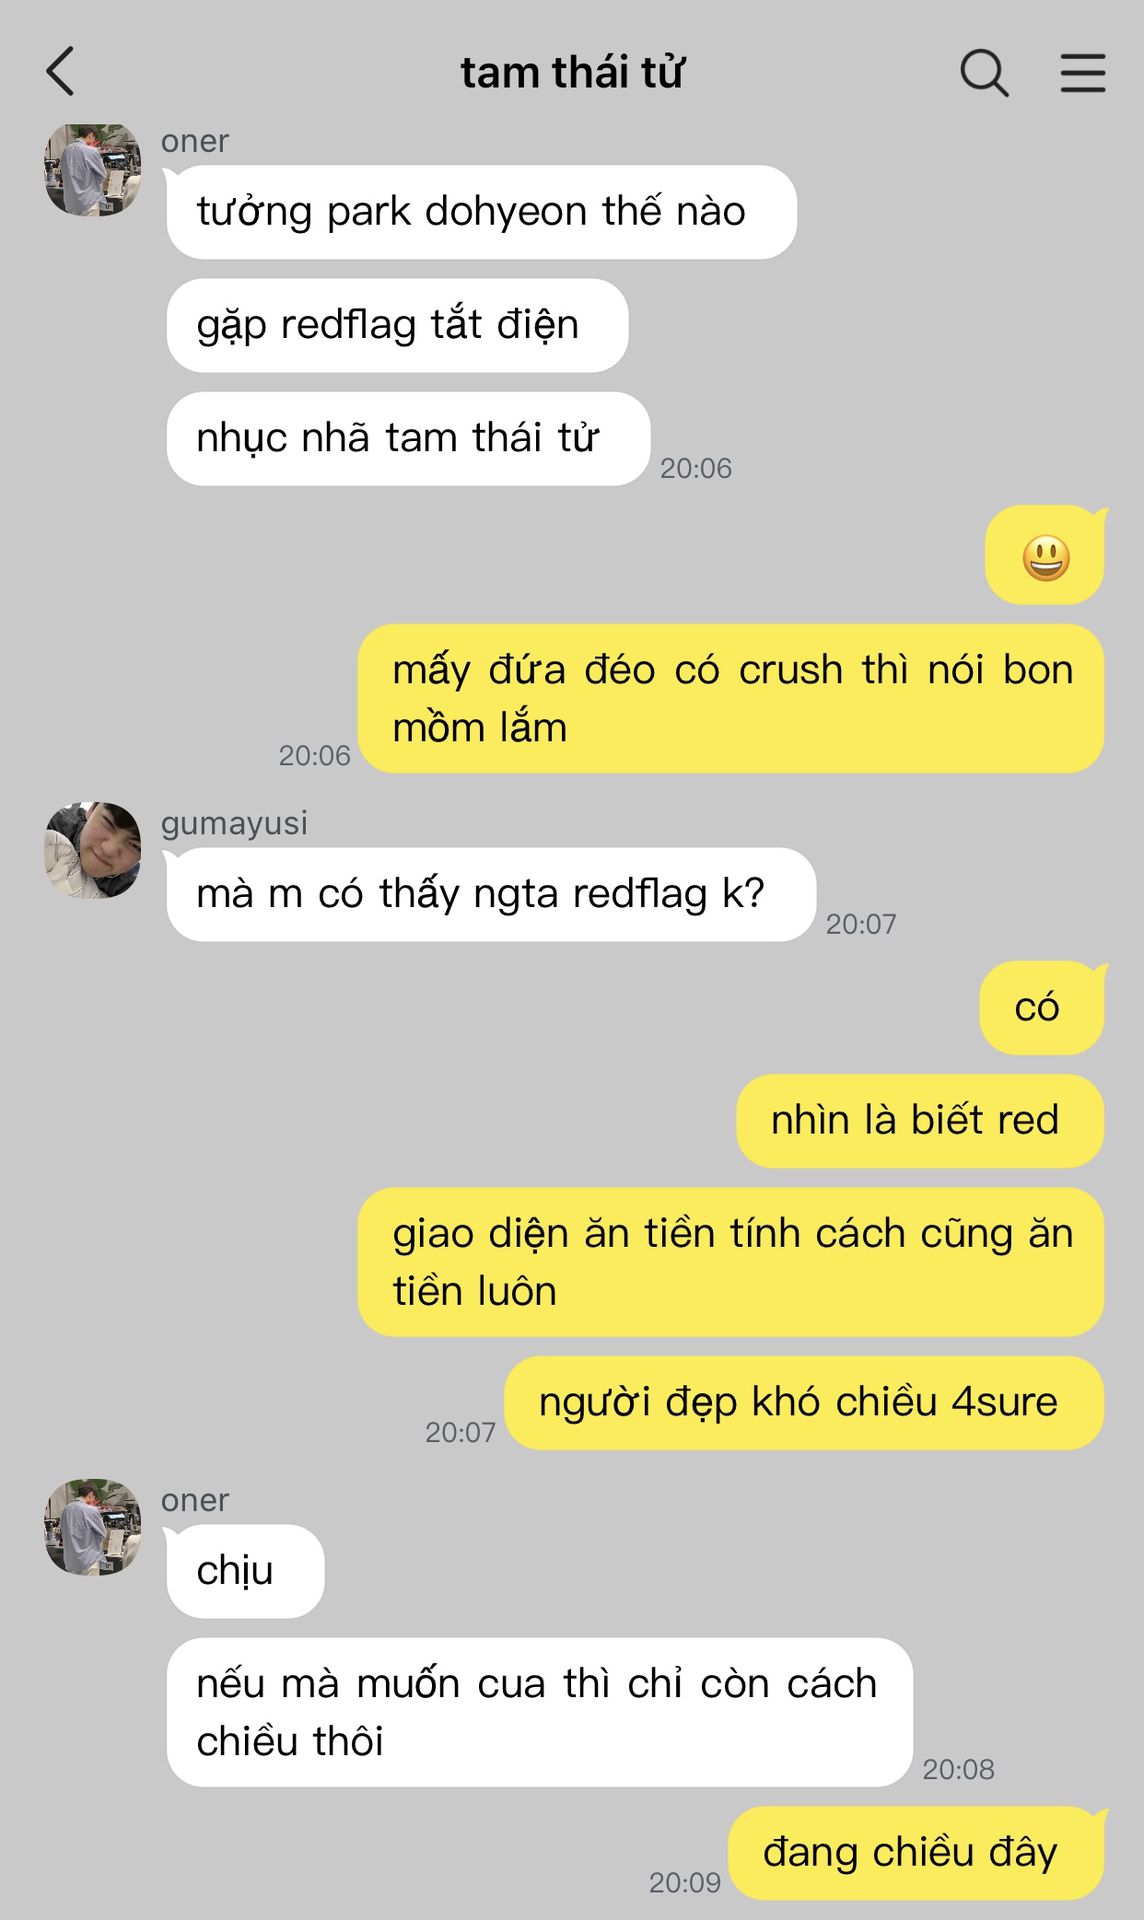
Task: Tap the message 'nhục nhã tam thái tử'
Action: pos(408,438)
